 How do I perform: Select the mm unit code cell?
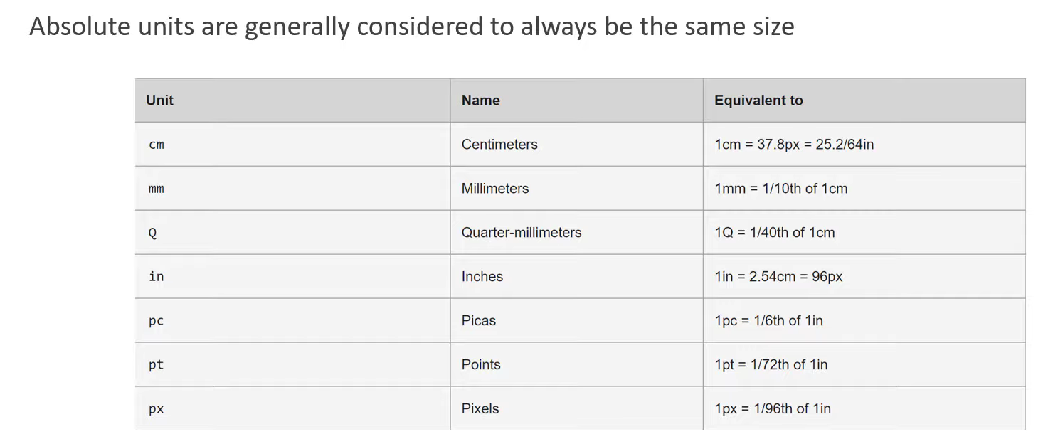coord(156,189)
